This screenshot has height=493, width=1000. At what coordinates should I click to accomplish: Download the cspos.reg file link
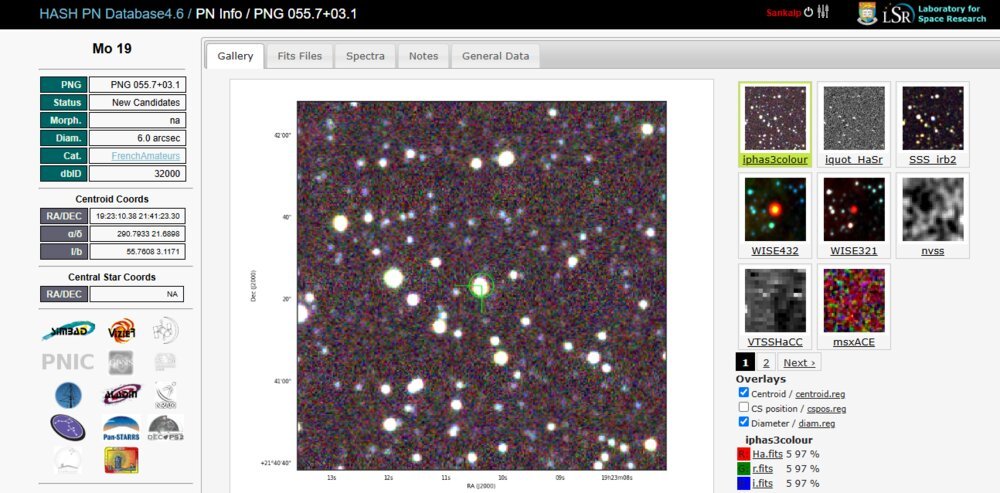[x=827, y=409]
